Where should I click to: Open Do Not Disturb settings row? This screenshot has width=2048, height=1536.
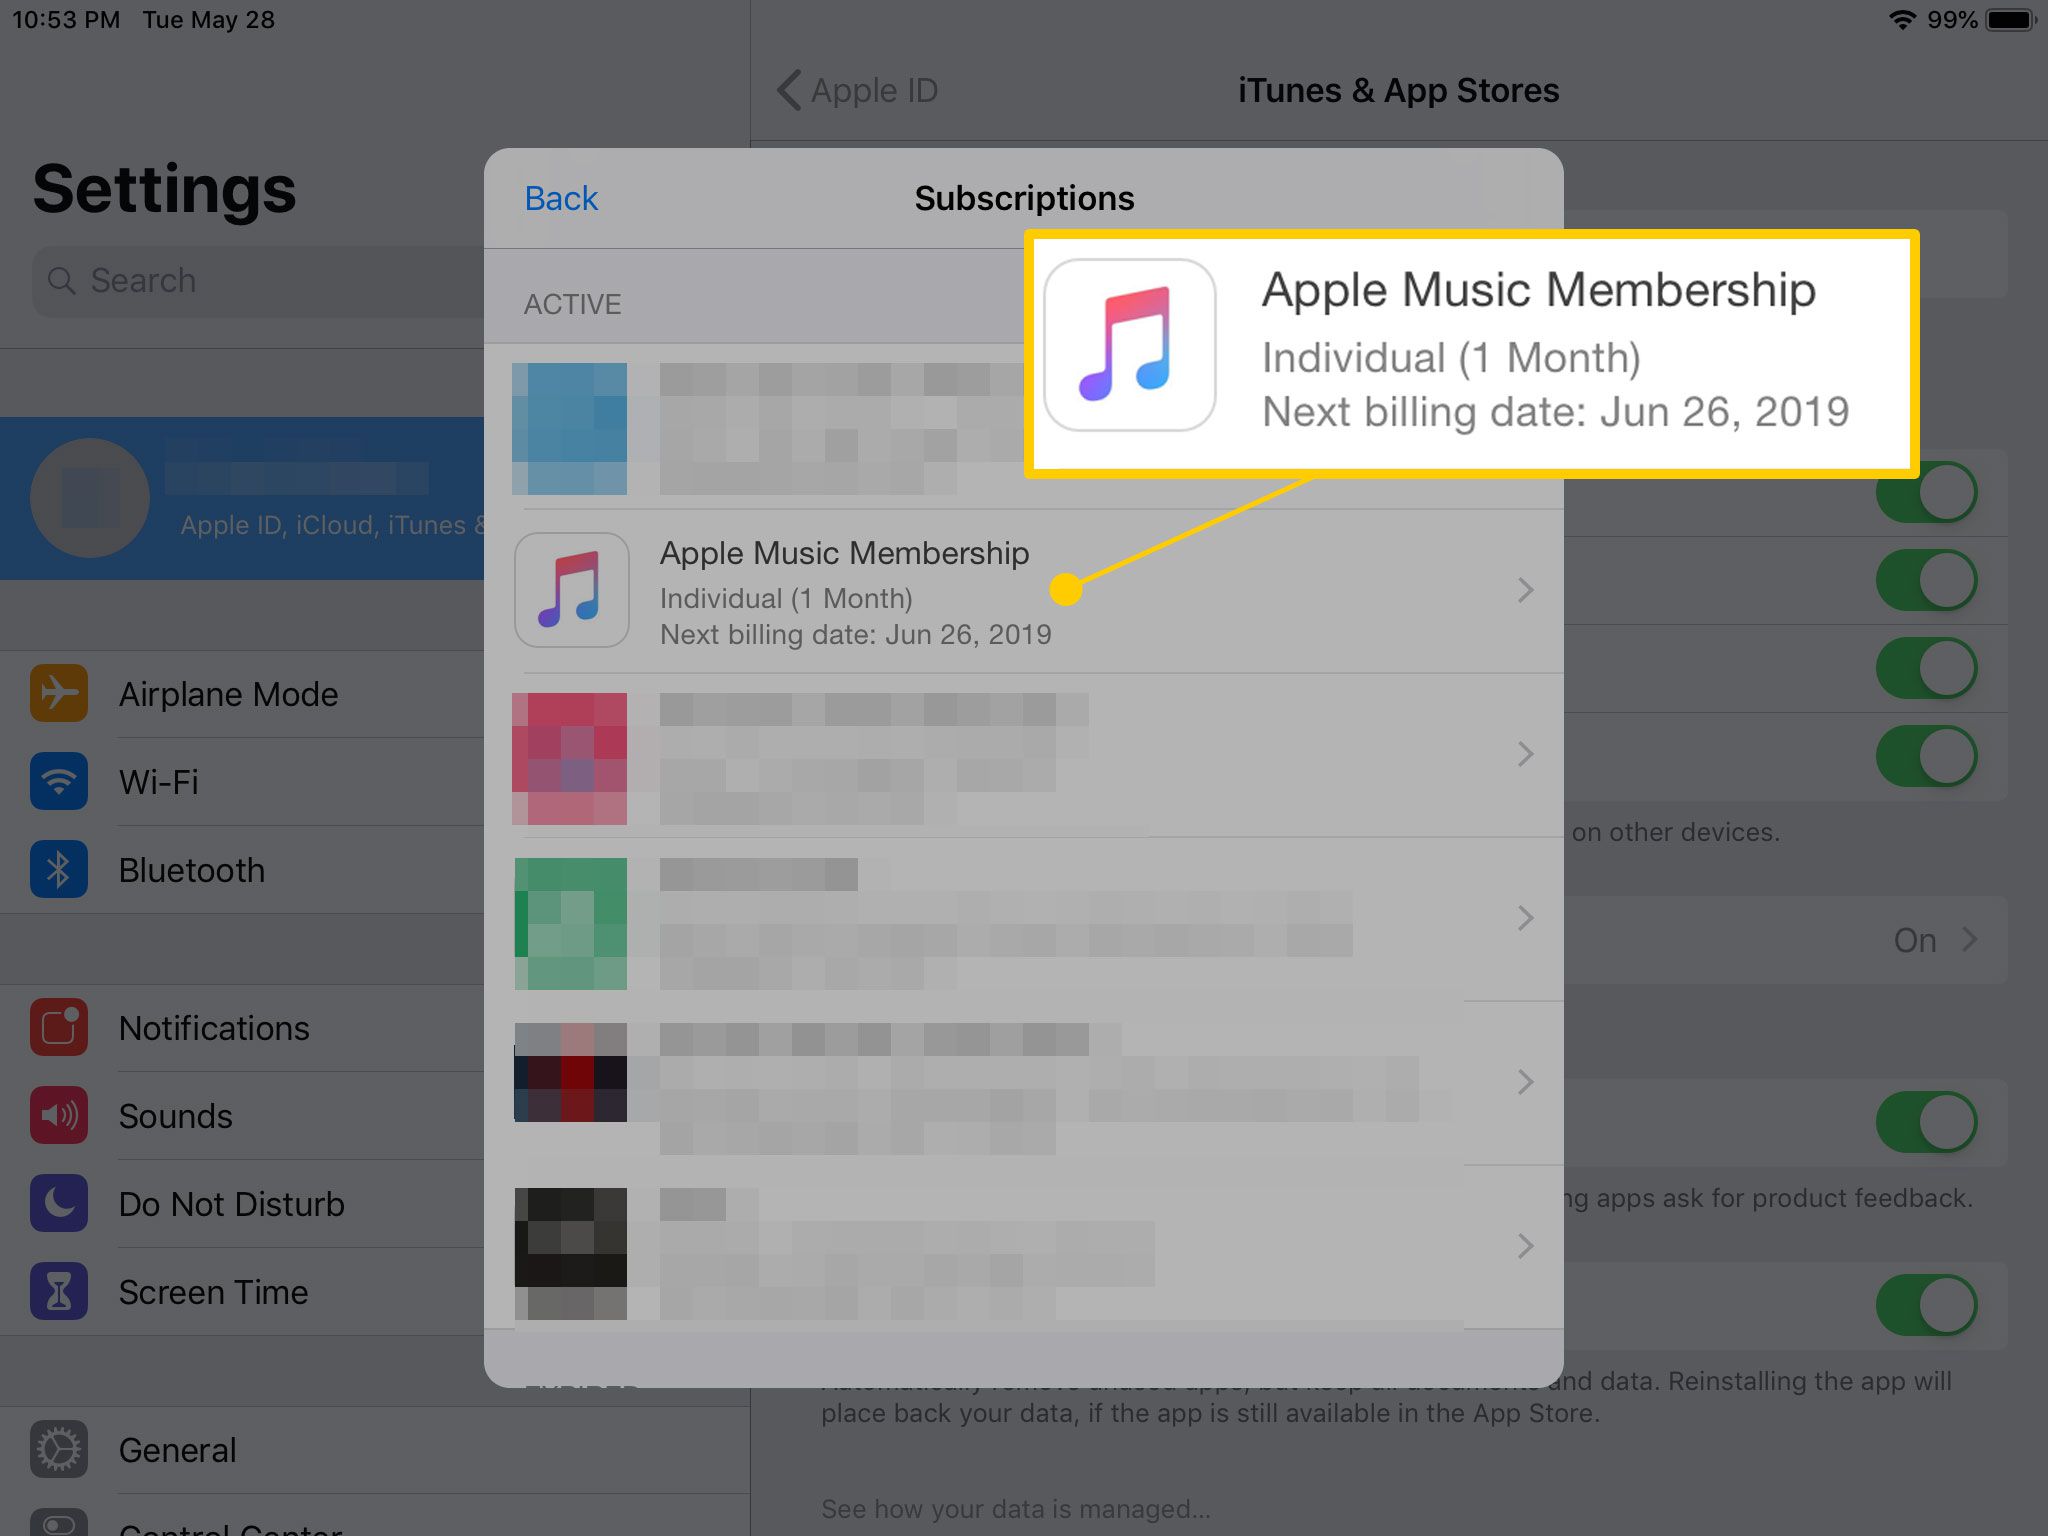[242, 1203]
